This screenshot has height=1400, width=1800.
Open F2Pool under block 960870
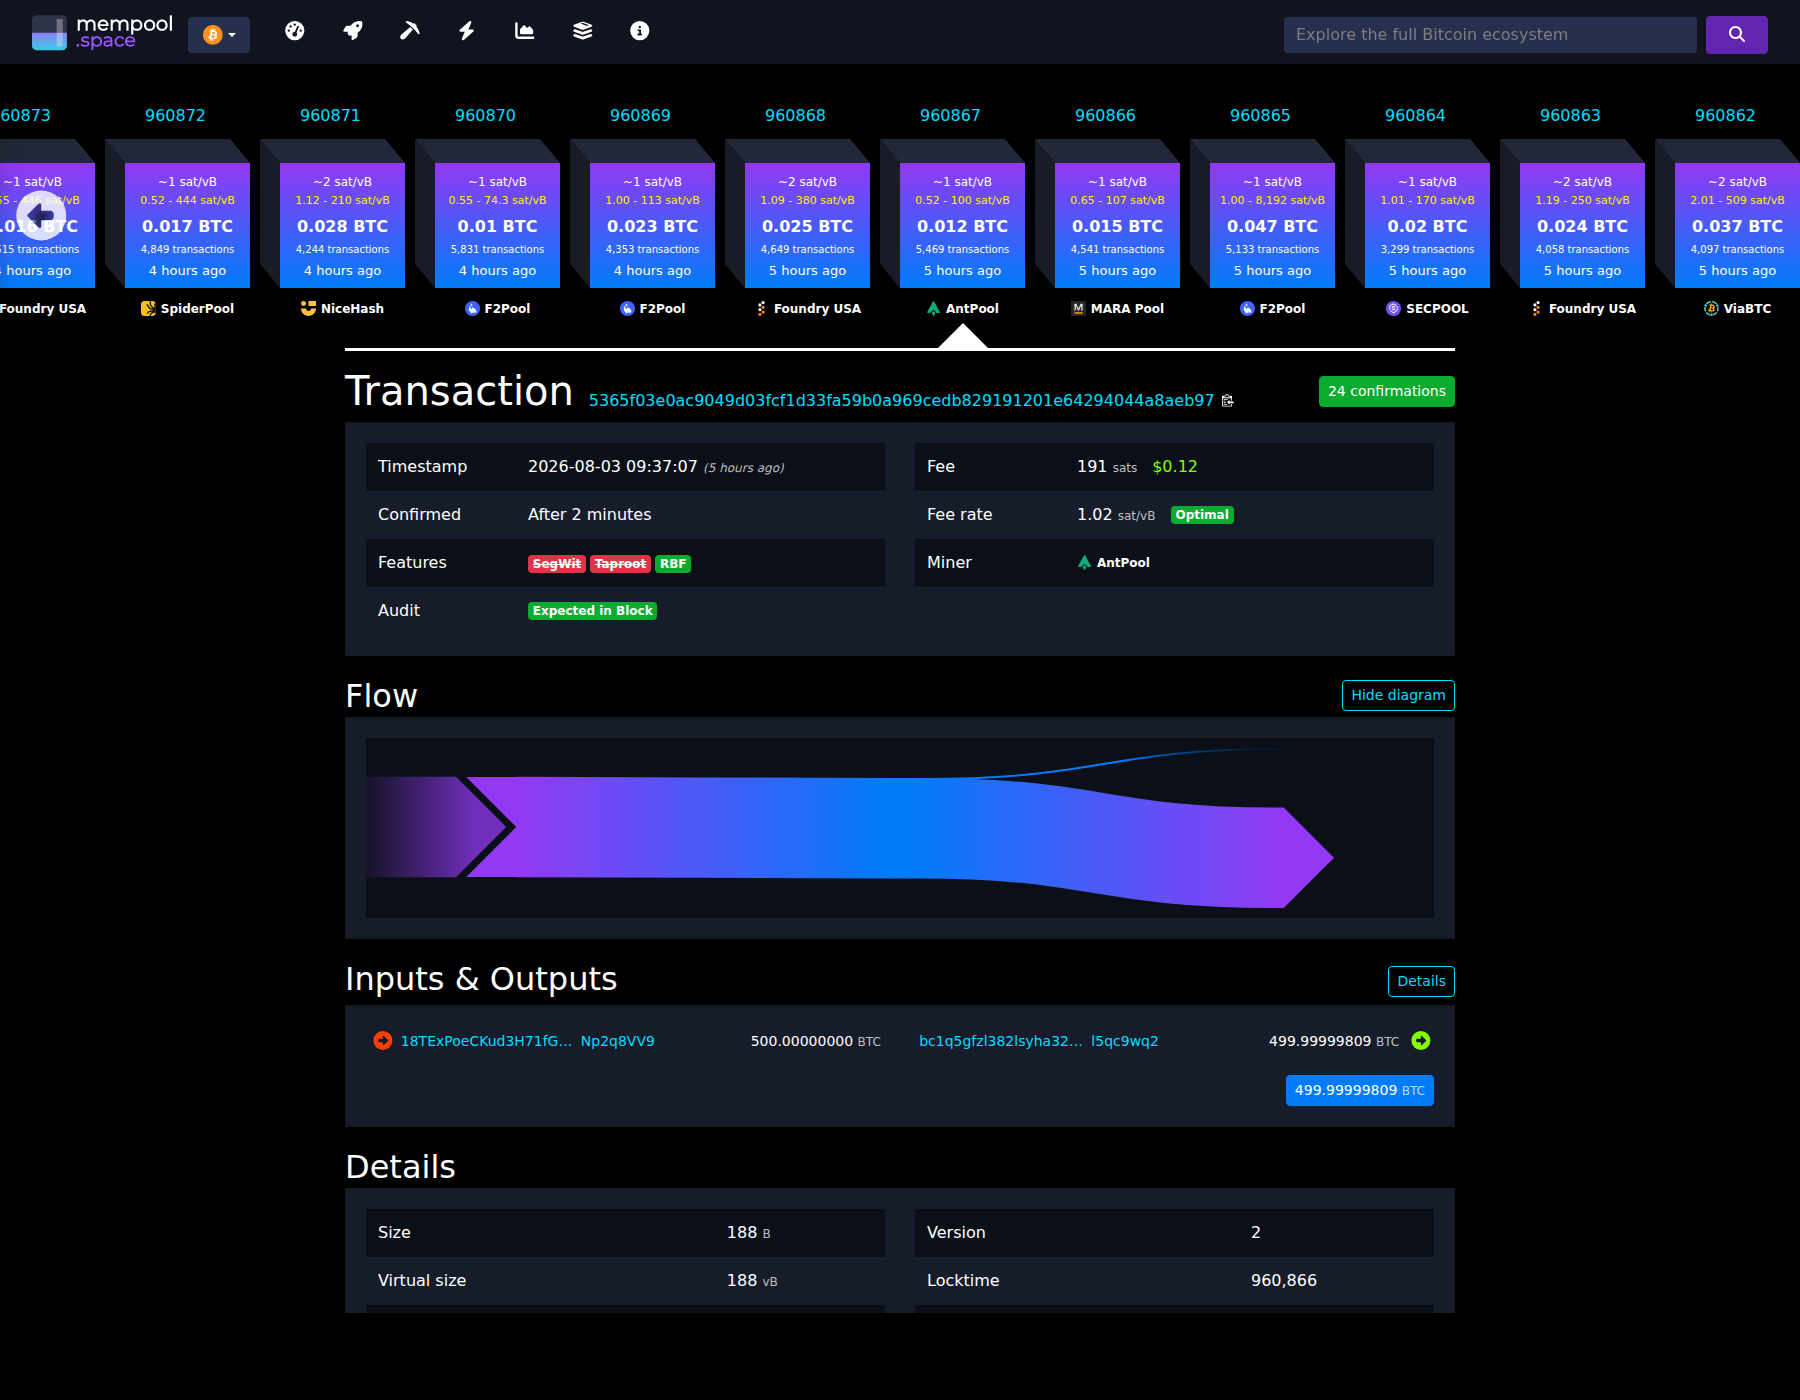497,309
